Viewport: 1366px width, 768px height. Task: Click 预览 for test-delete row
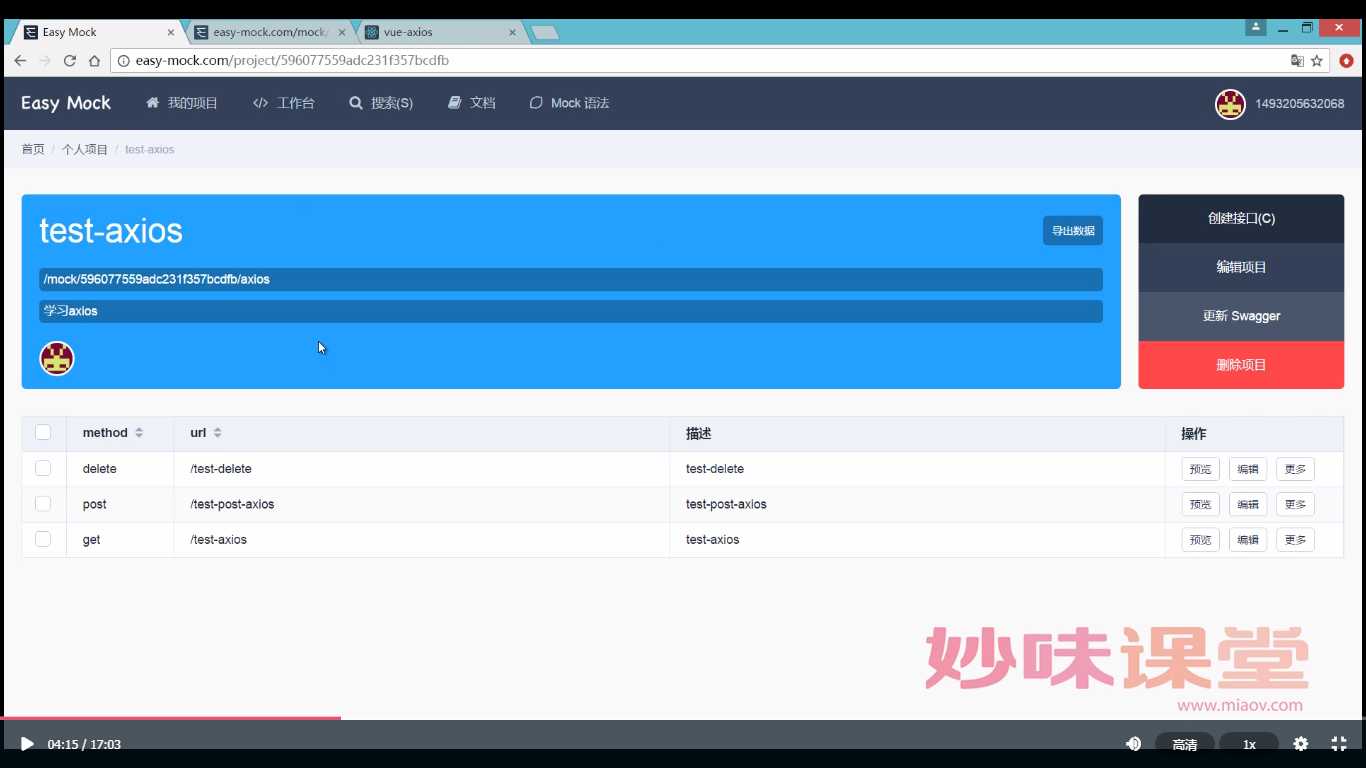(x=1200, y=469)
